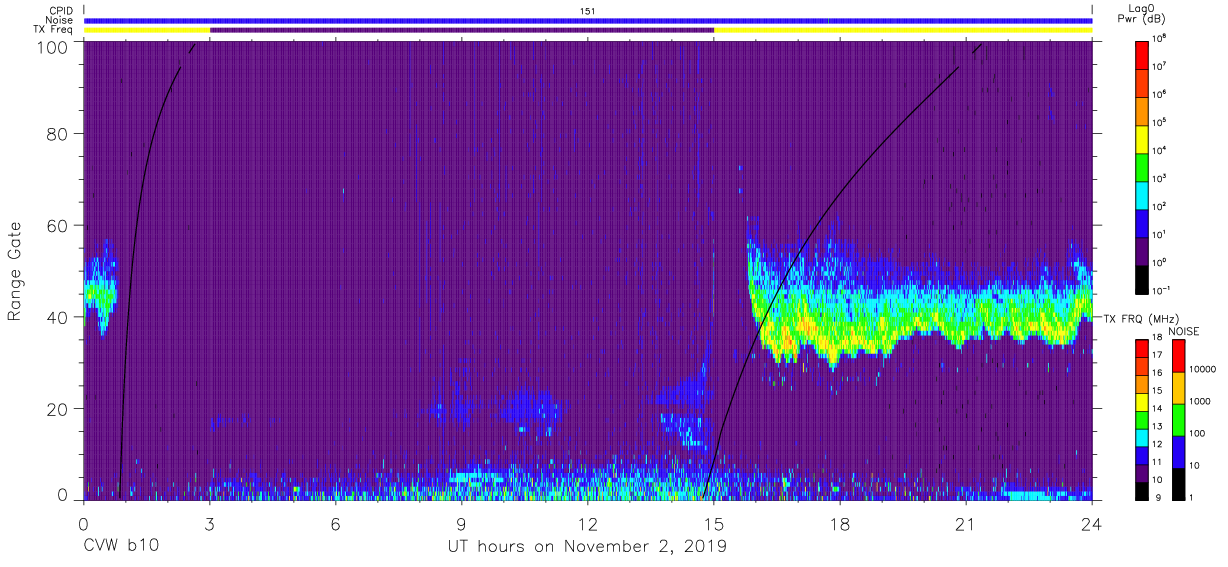This screenshot has width=1228, height=567.
Task: Pick the cyan band of the power colorbar
Action: 1142,194
